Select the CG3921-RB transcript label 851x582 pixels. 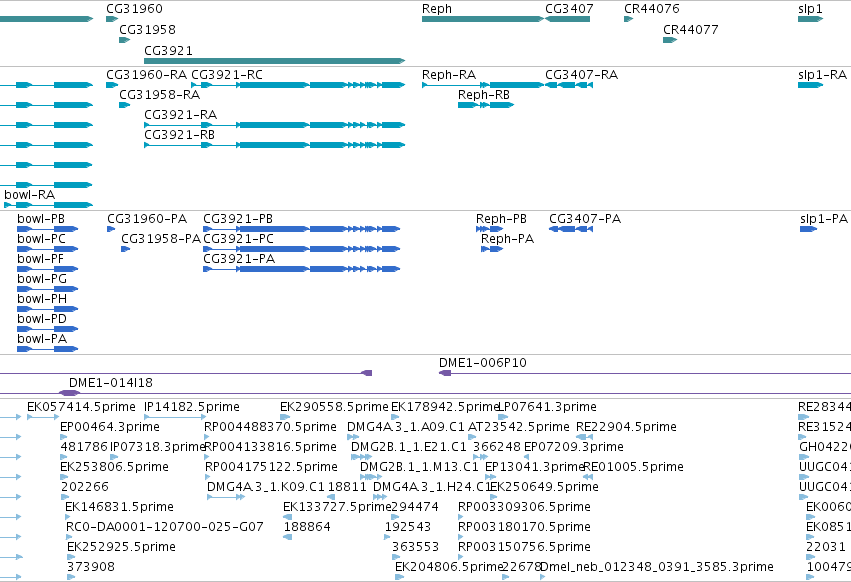(179, 135)
